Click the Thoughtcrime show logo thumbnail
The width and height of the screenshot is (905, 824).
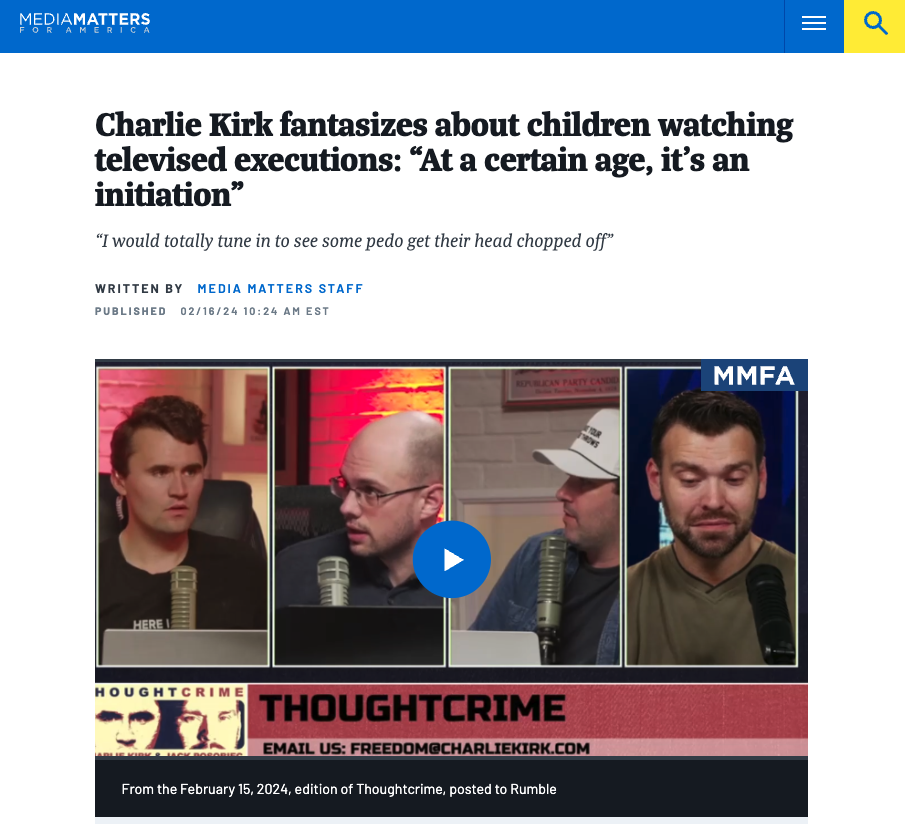click(171, 720)
